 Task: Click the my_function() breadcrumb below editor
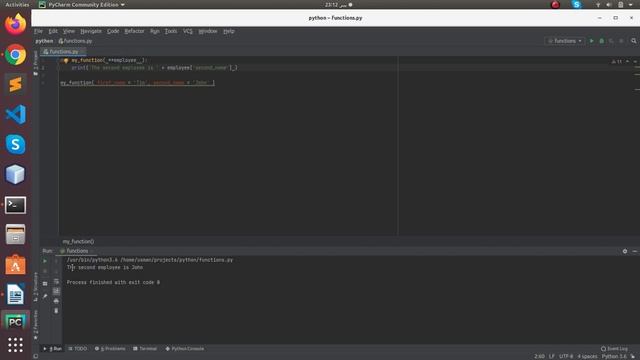tap(78, 242)
